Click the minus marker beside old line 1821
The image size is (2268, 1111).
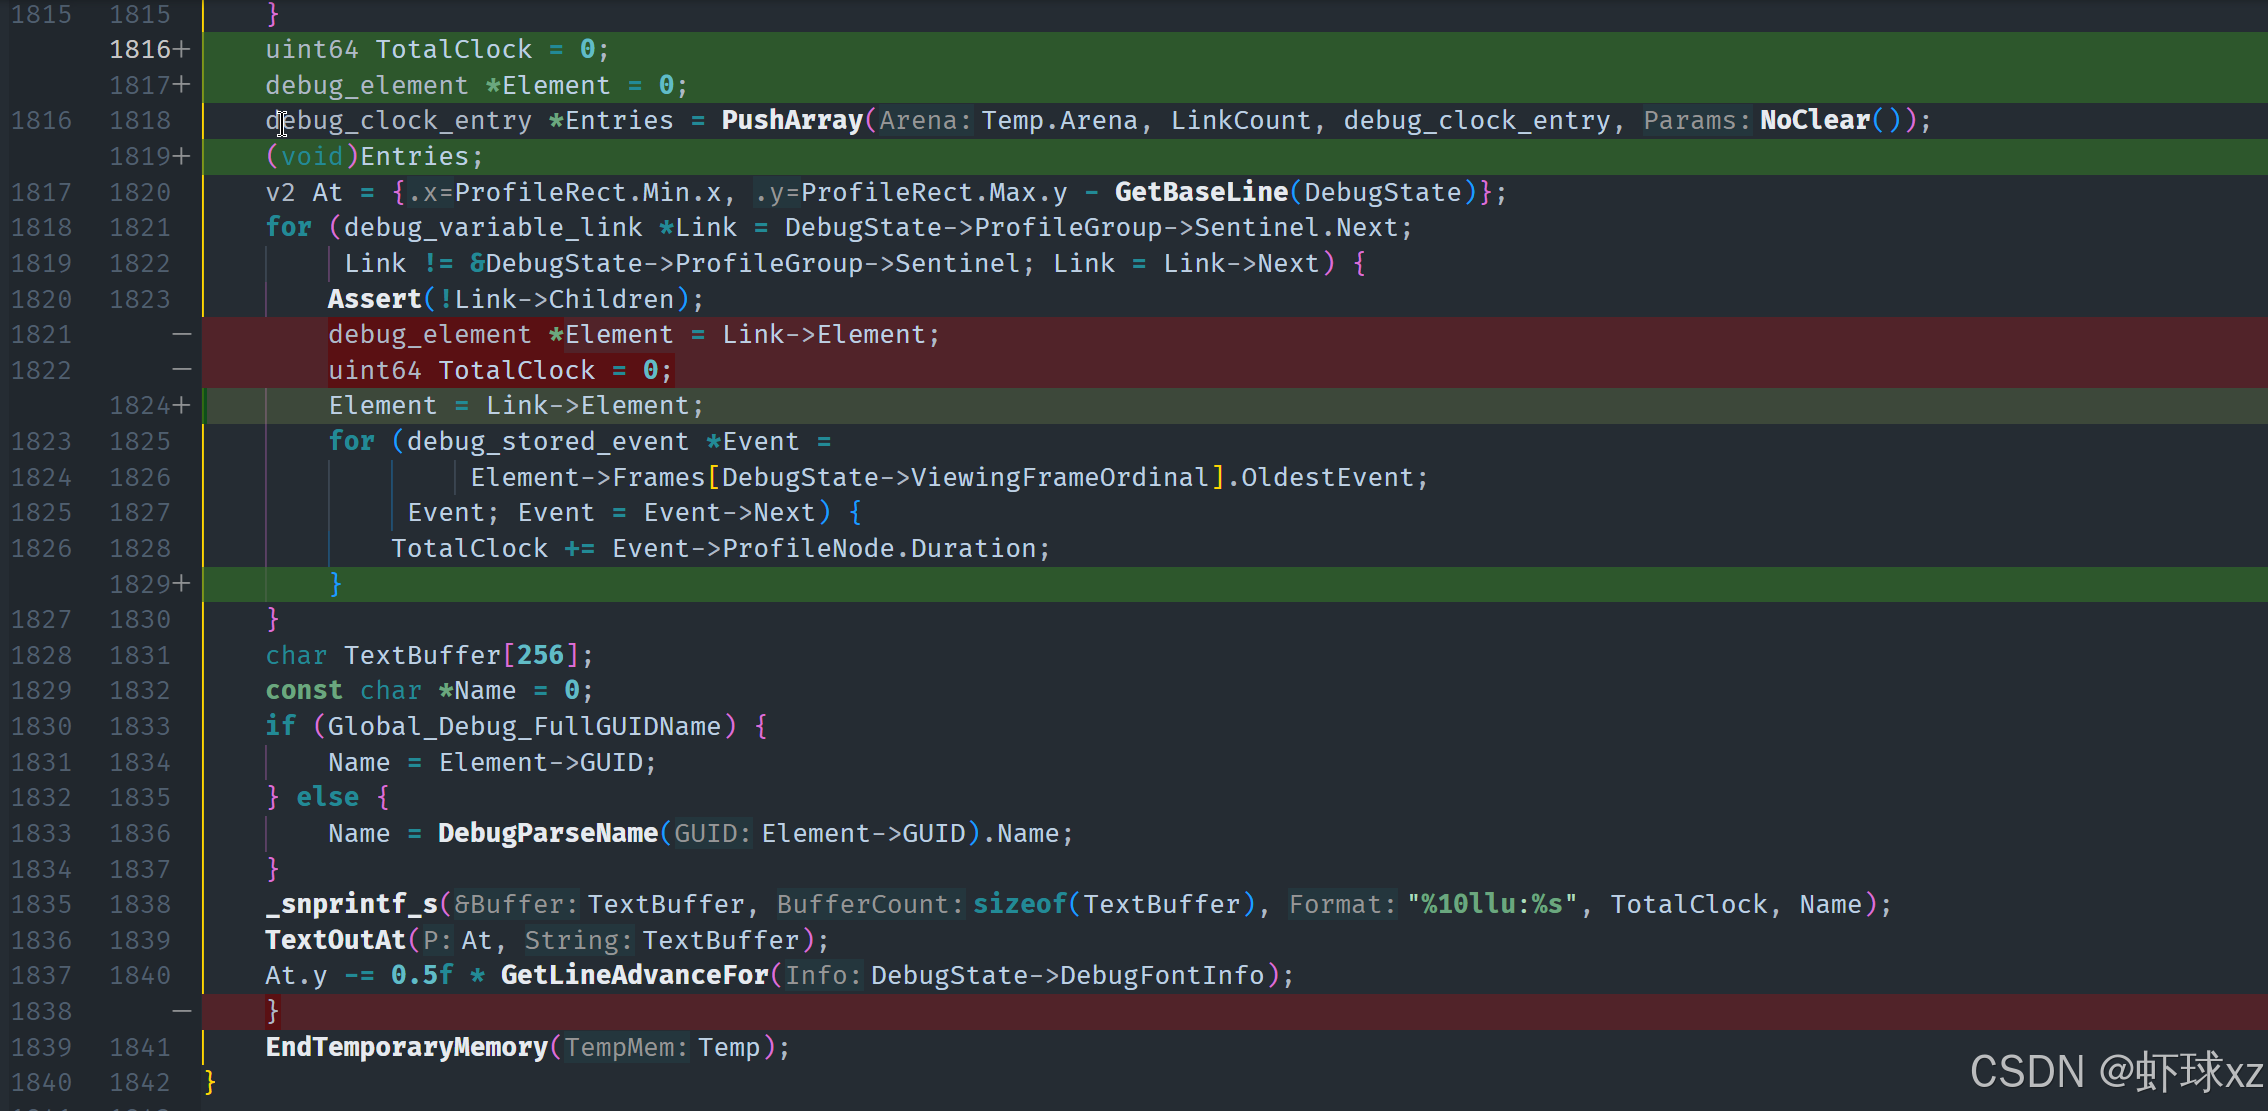click(181, 334)
